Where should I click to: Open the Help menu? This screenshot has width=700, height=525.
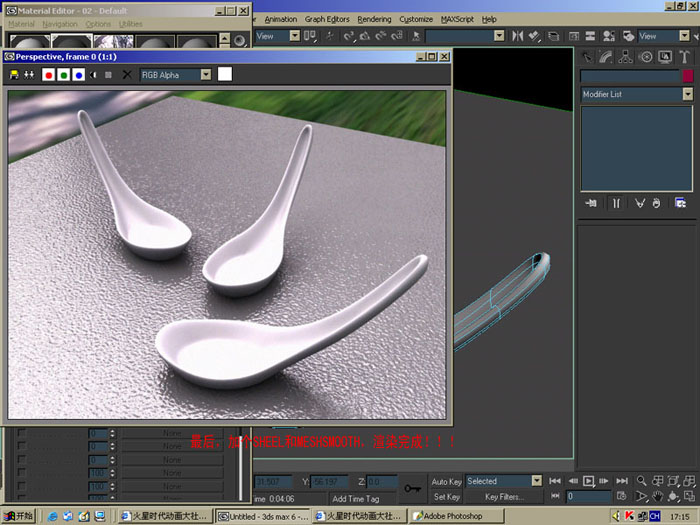(x=489, y=19)
